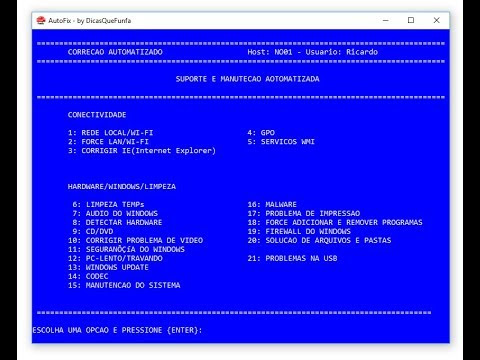The height and width of the screenshot is (360, 480).
Task: Select '17: PROBLEMA DE IMPRESSAO'
Action: [304, 214]
